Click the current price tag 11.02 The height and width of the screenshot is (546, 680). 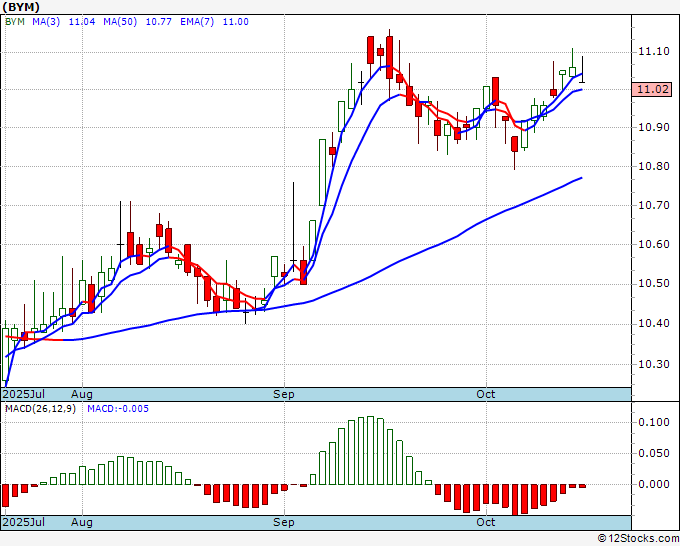(x=652, y=89)
